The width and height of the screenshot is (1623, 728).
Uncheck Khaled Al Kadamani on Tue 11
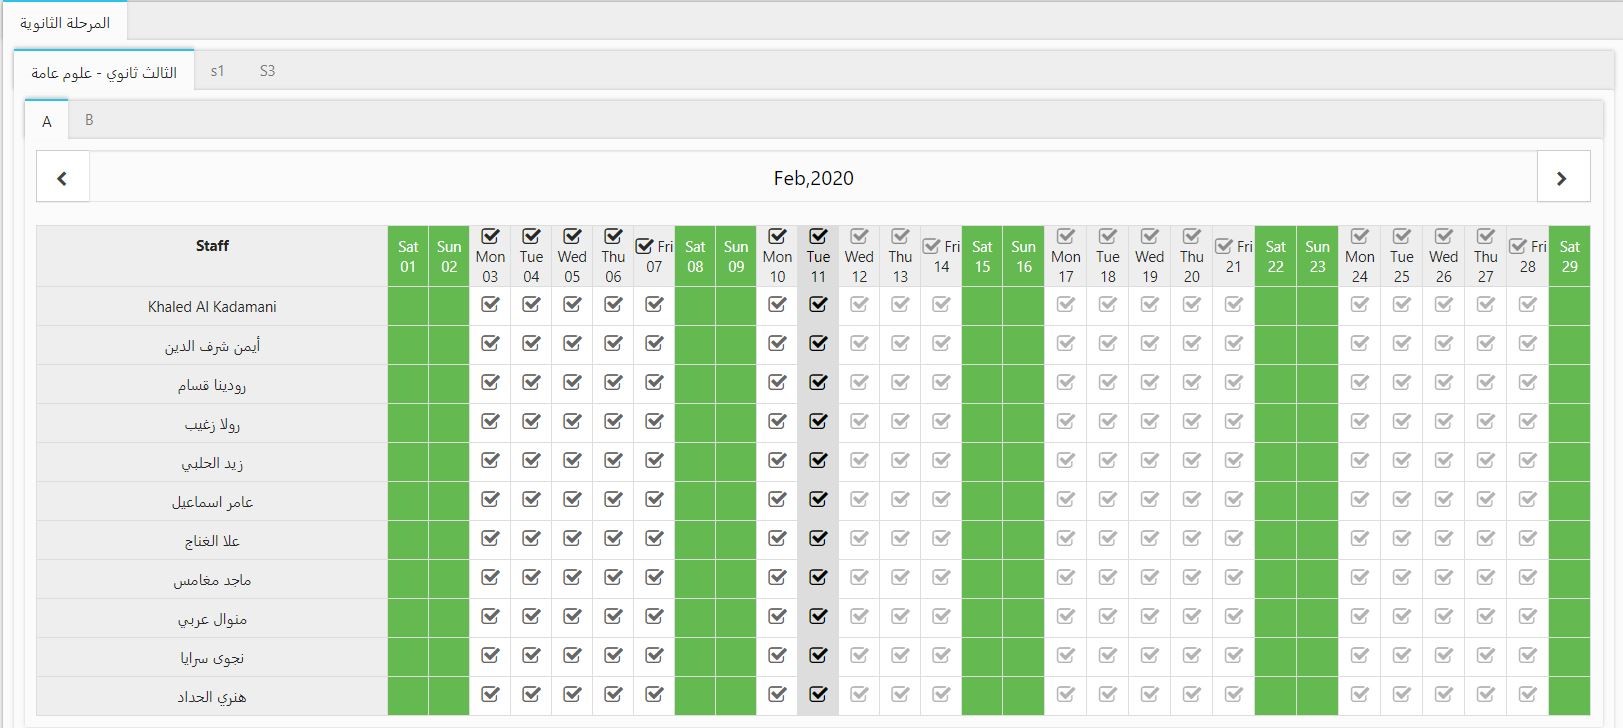tap(818, 305)
